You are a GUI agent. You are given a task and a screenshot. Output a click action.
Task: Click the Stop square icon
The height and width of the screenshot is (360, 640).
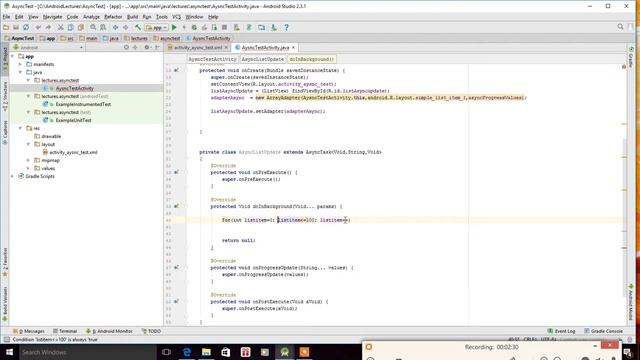(x=224, y=27)
